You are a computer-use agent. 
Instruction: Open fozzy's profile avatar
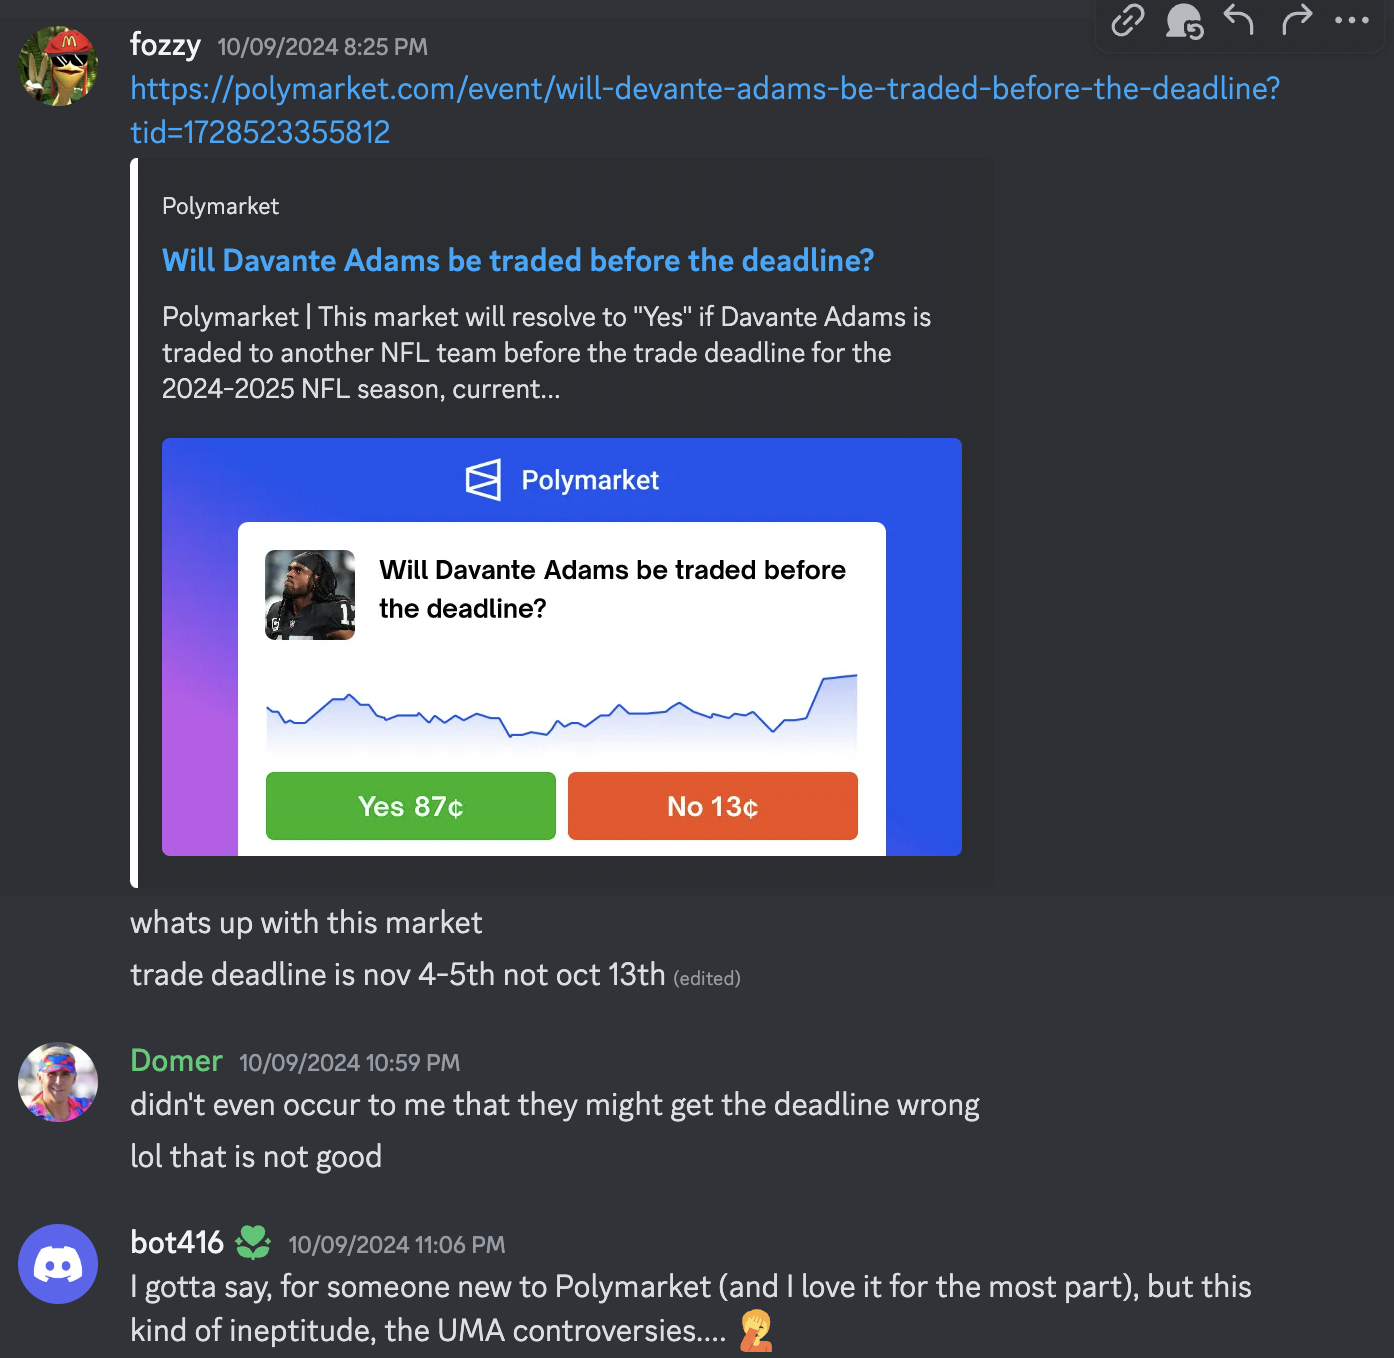tap(58, 66)
